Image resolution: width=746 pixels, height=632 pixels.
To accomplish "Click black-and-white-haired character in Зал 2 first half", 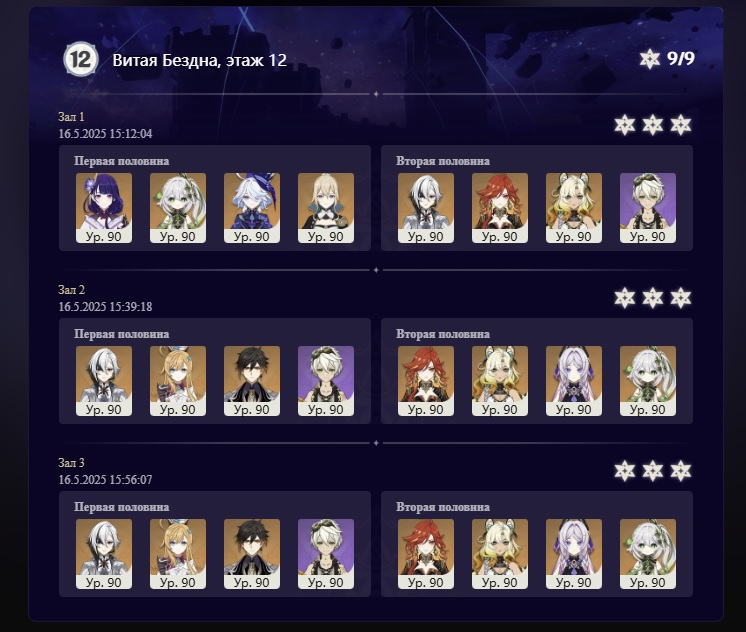I will tap(104, 381).
